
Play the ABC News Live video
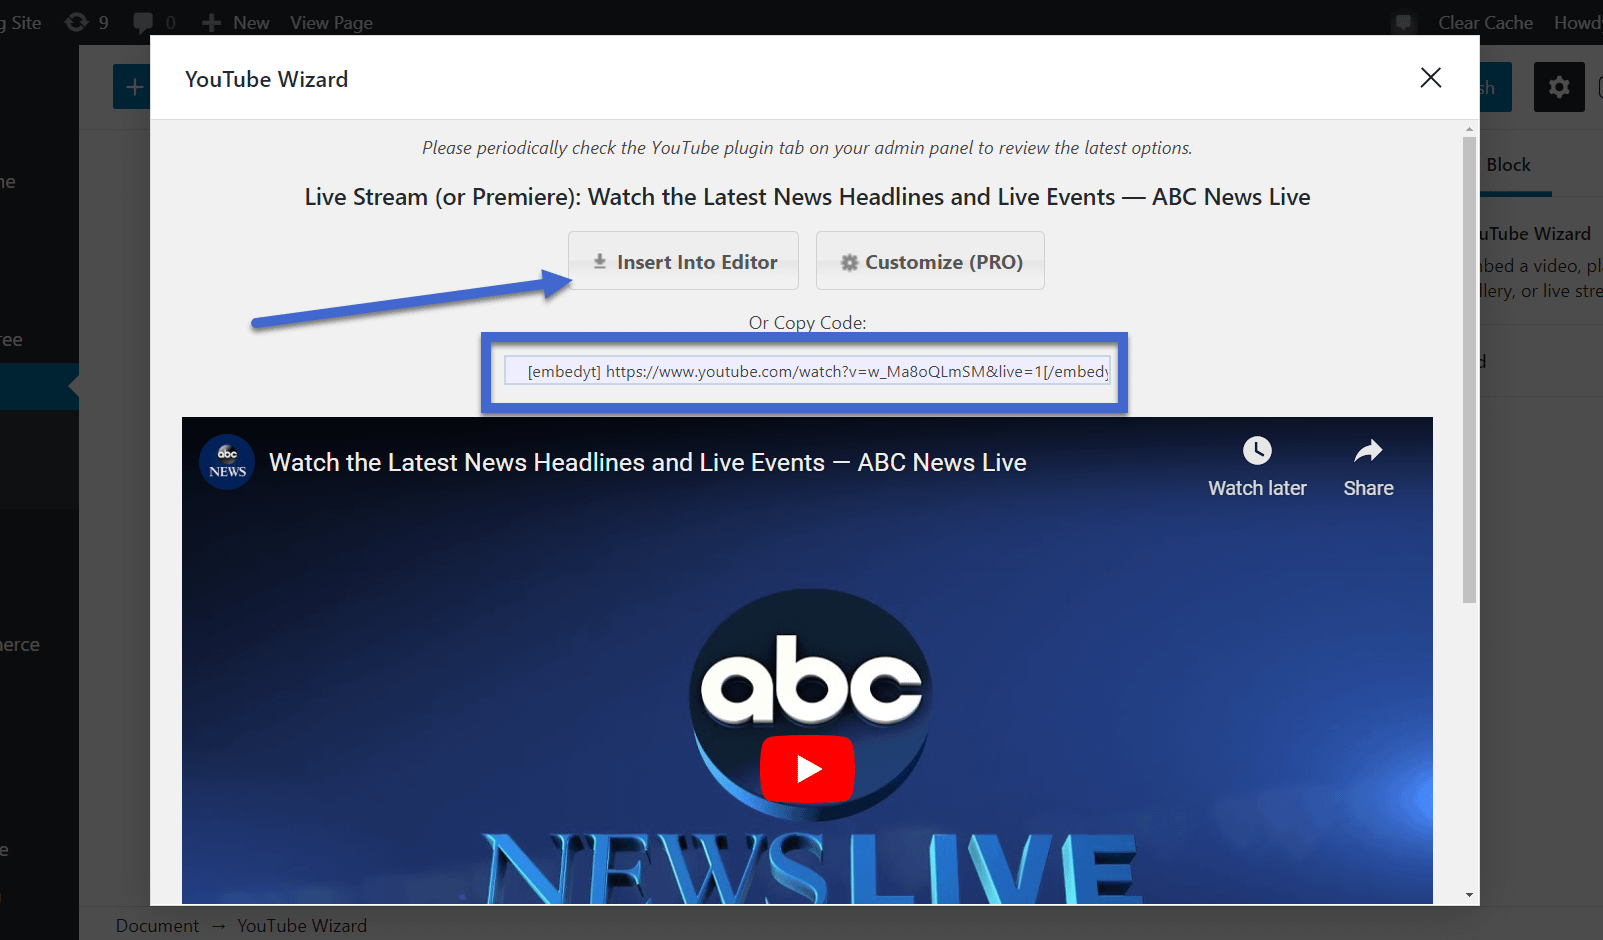[807, 768]
